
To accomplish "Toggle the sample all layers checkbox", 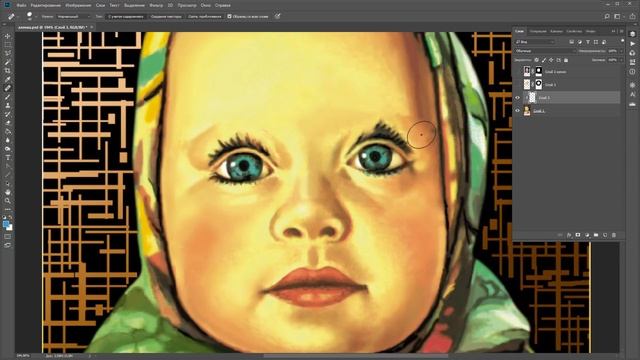I will coord(229,16).
